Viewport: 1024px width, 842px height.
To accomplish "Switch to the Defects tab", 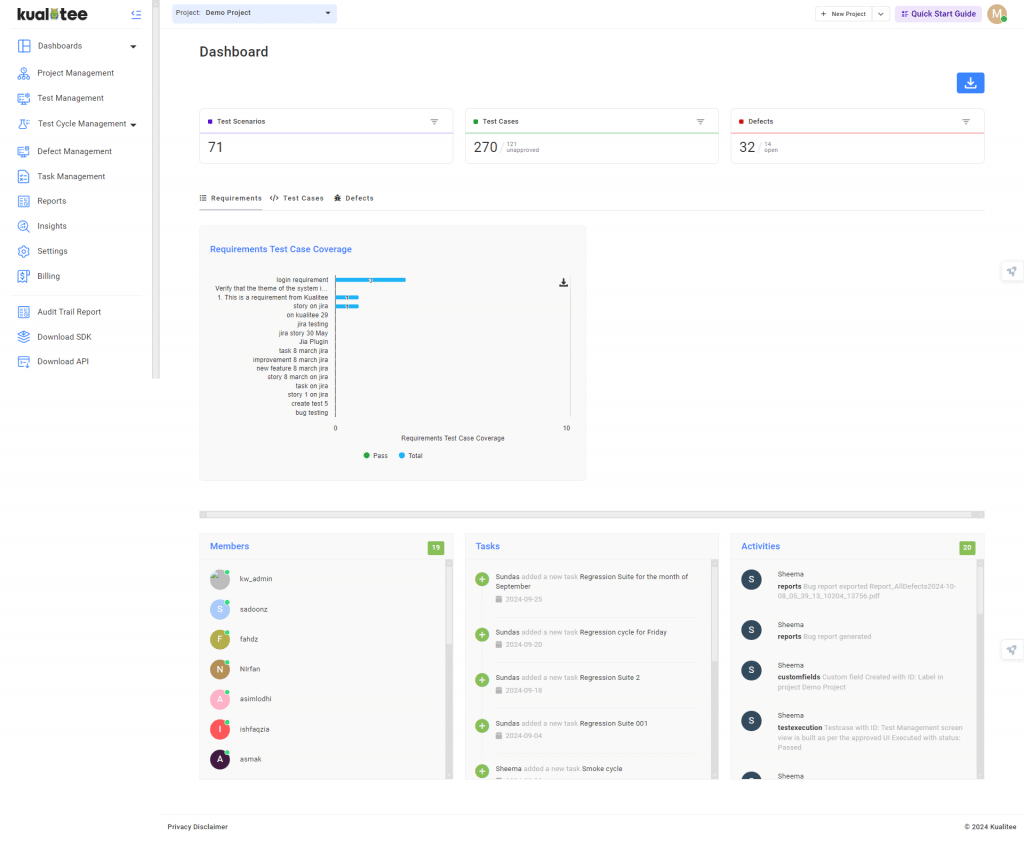I will coord(354,199).
